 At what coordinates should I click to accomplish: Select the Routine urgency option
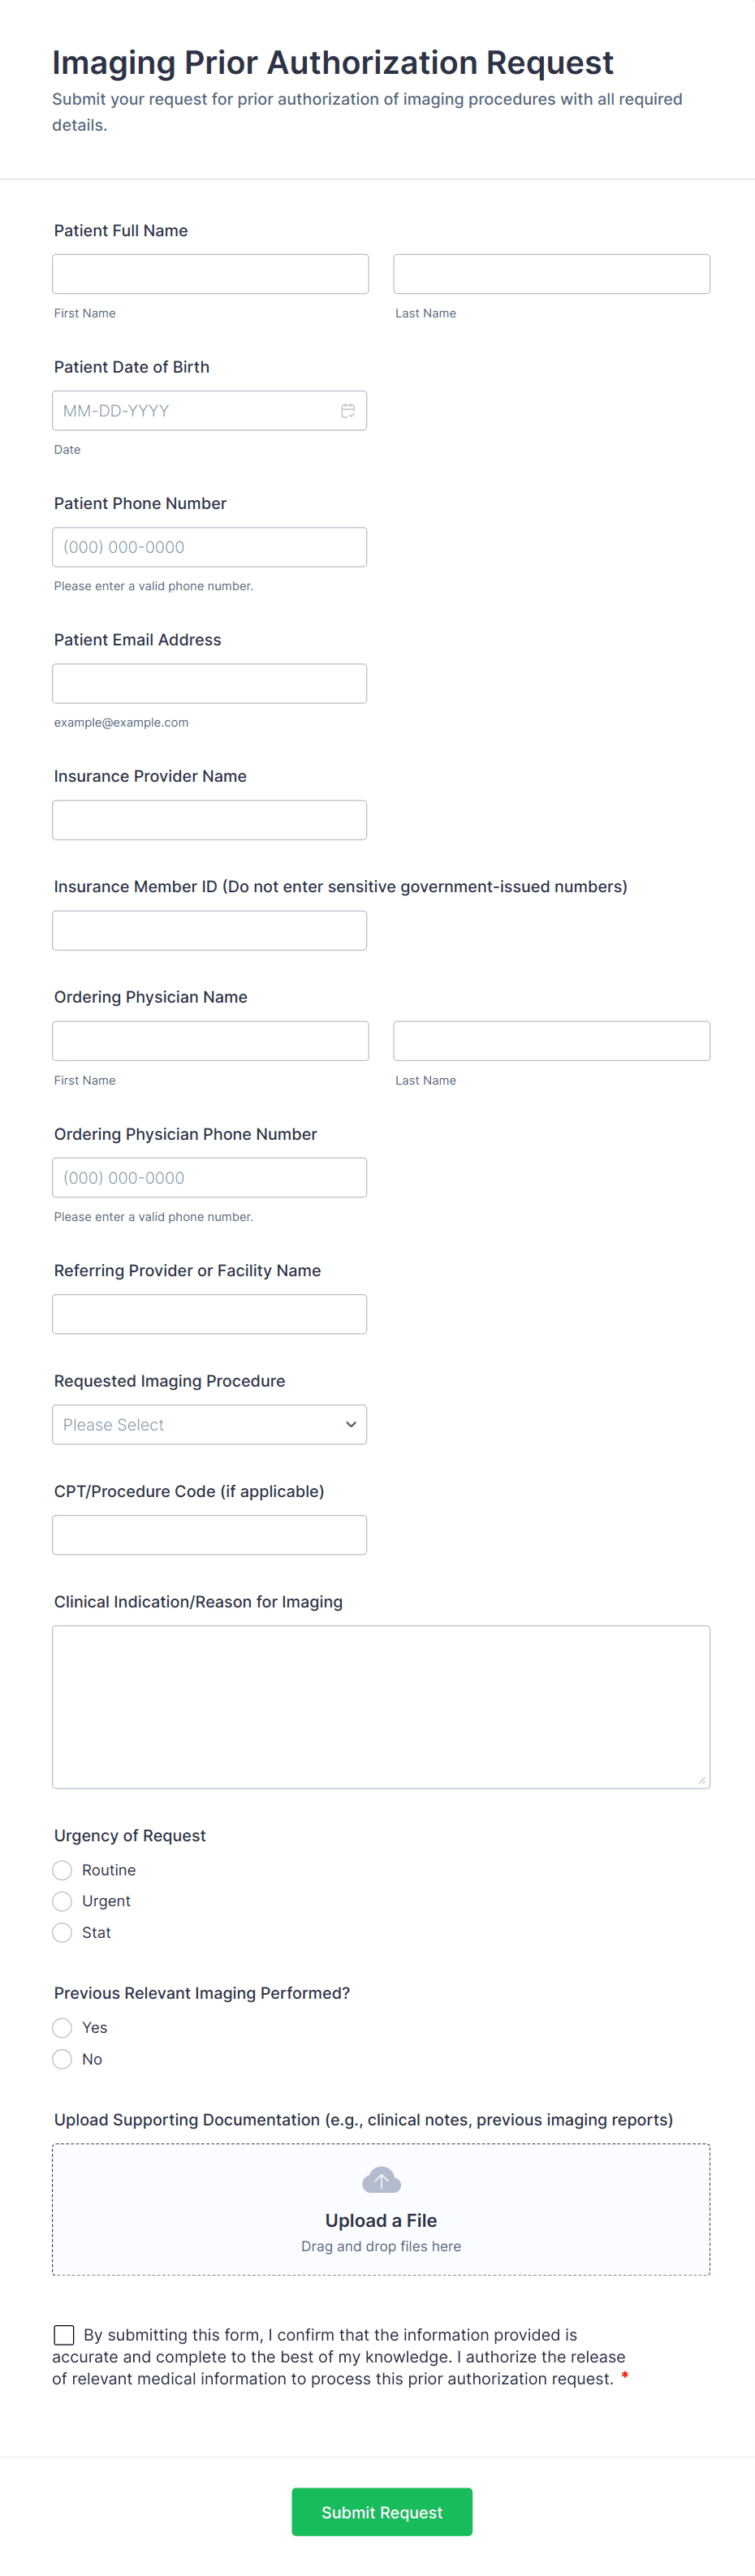[62, 1870]
